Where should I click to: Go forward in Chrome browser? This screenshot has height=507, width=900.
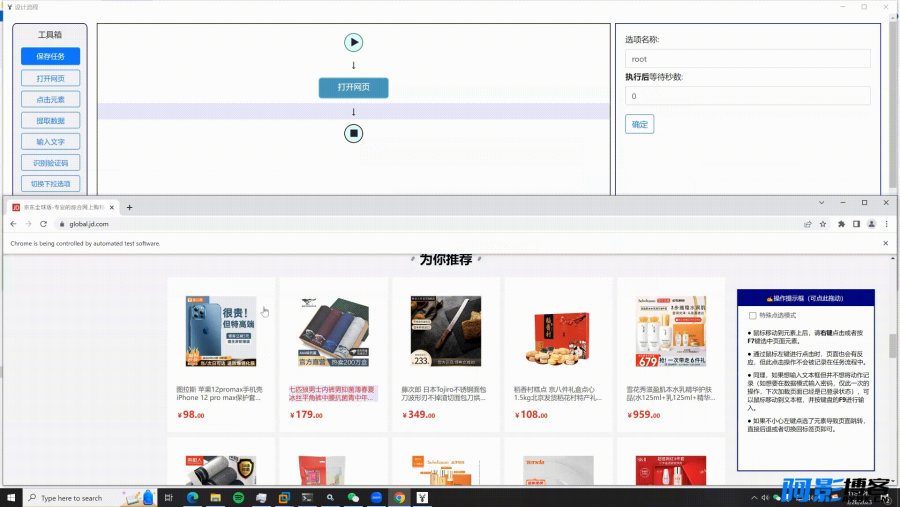[28, 224]
